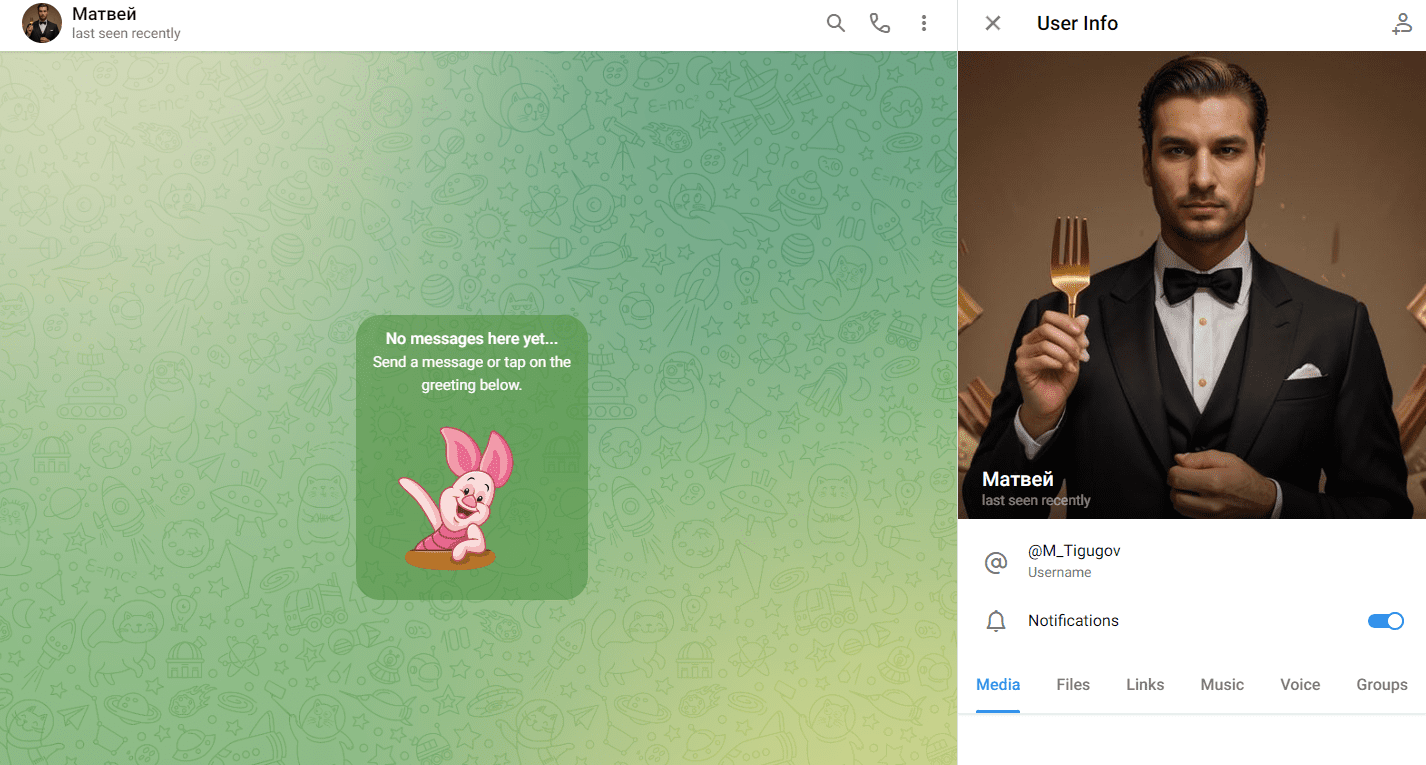The image size is (1426, 765).
Task: Open the three-dot more actions menu
Action: (924, 23)
